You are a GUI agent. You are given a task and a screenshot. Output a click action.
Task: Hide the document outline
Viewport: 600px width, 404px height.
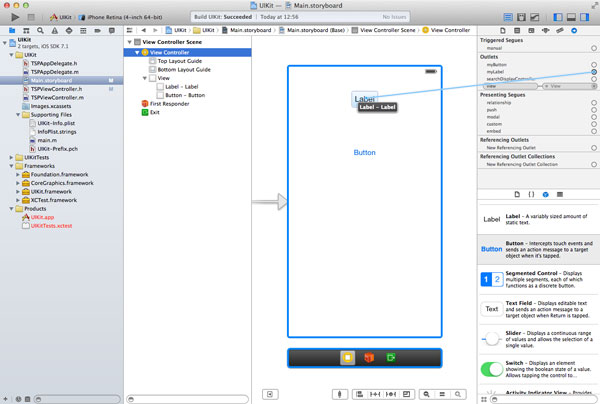click(x=270, y=394)
